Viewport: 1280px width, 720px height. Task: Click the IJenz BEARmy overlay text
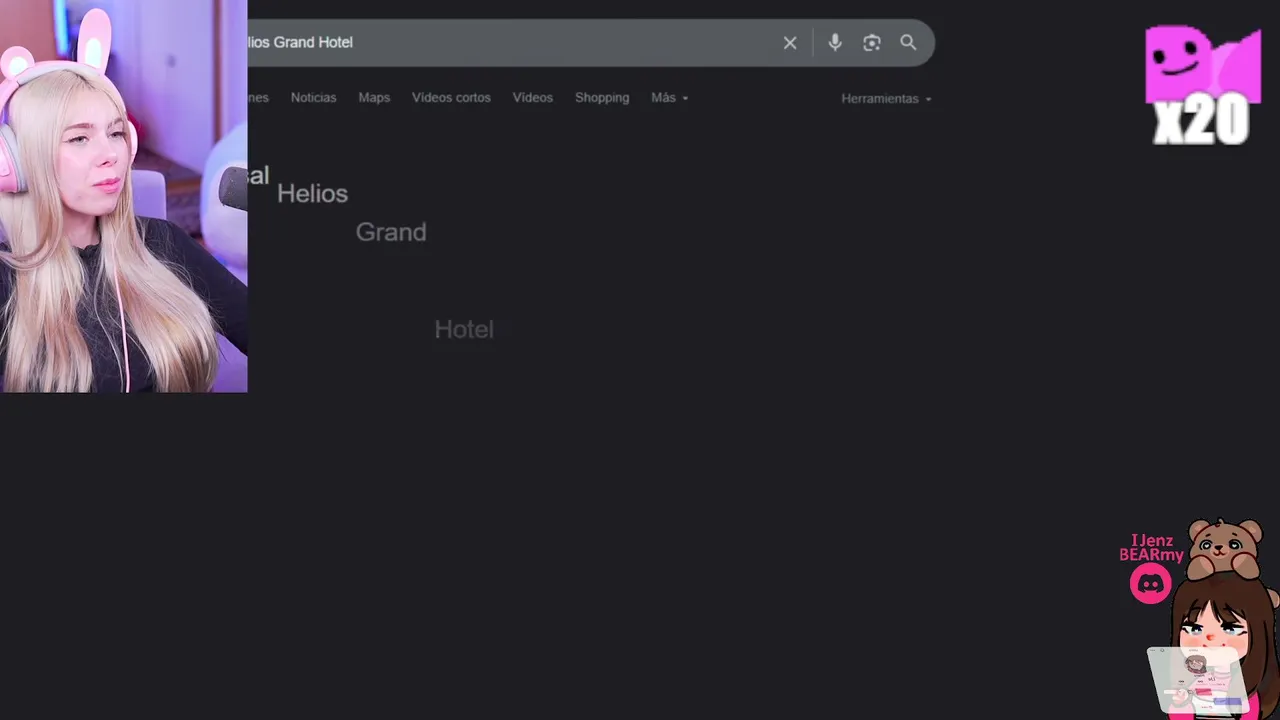(x=1151, y=547)
